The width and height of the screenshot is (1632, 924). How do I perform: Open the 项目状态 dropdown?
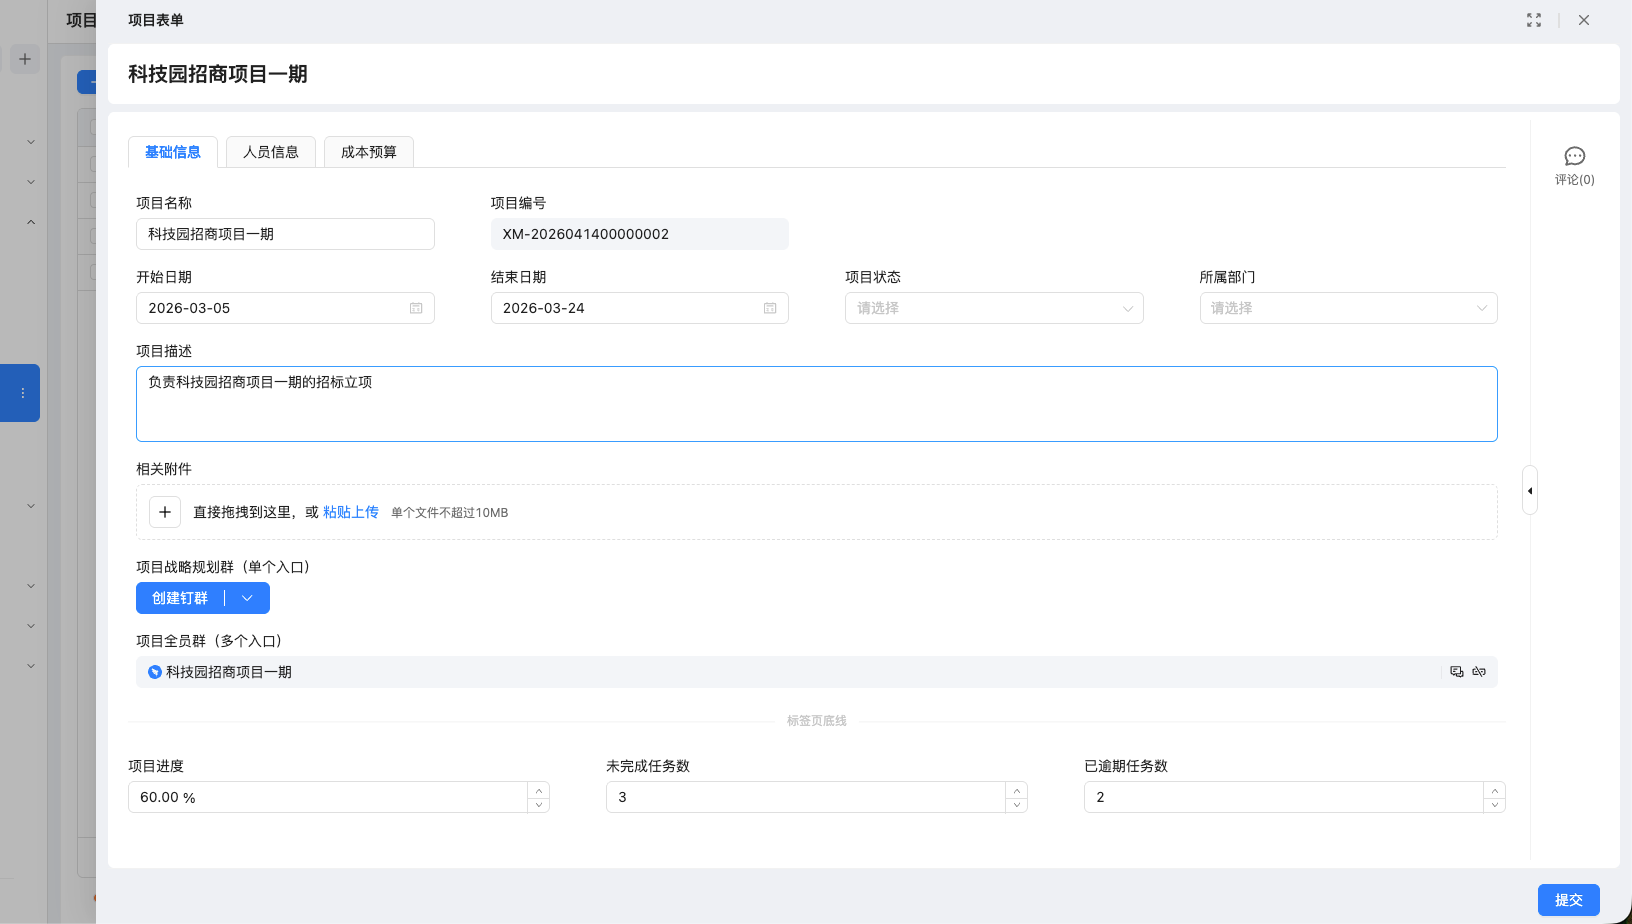pos(994,308)
